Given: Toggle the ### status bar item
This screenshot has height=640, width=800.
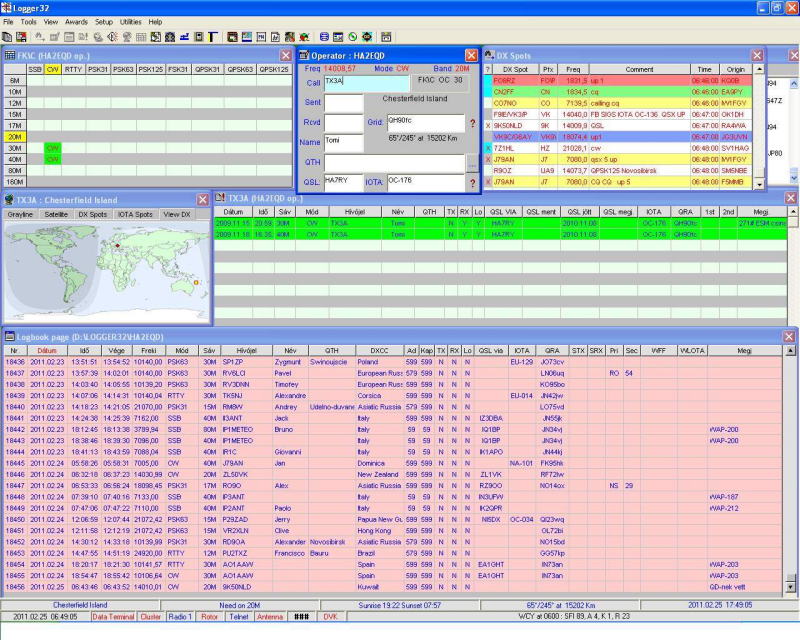Looking at the screenshot, I should click(302, 617).
